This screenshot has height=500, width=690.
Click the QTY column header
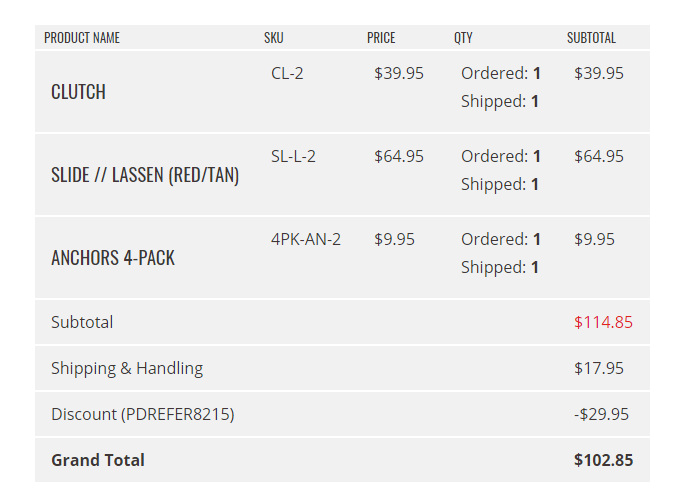point(463,38)
